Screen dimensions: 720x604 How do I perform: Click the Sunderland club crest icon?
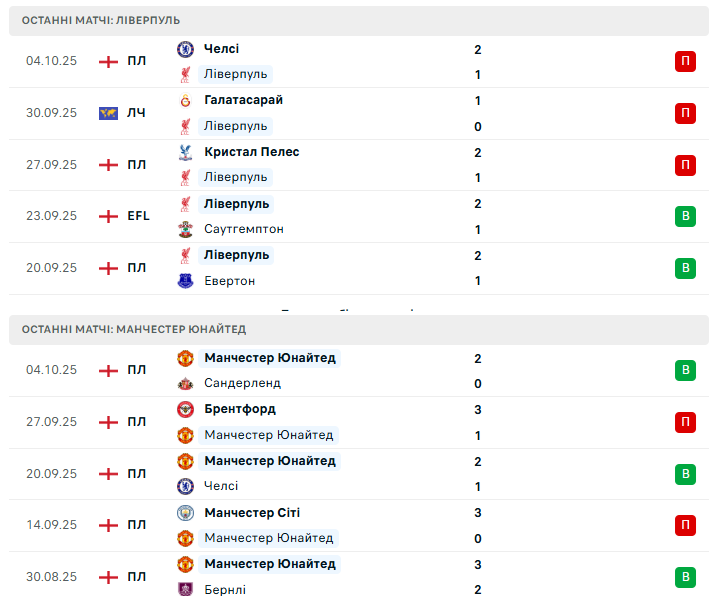point(185,383)
